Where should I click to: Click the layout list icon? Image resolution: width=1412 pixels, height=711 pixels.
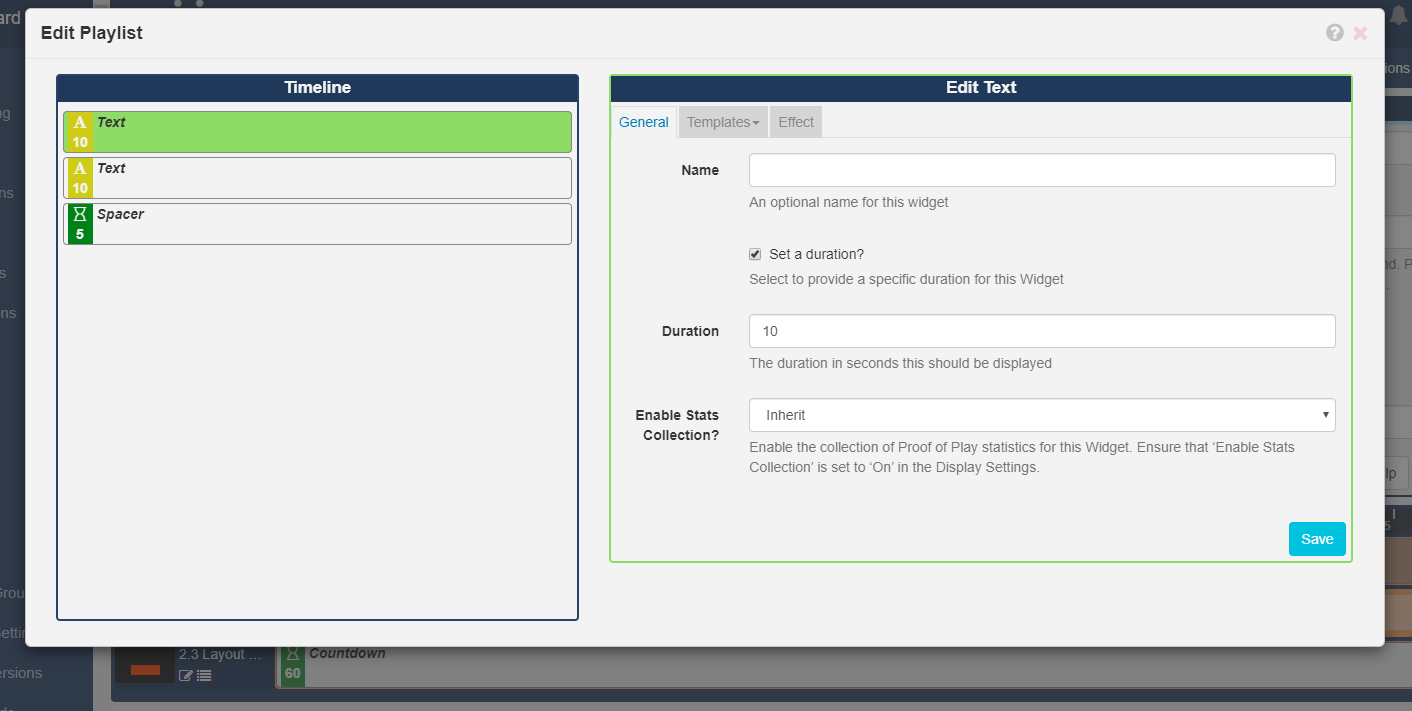(204, 676)
